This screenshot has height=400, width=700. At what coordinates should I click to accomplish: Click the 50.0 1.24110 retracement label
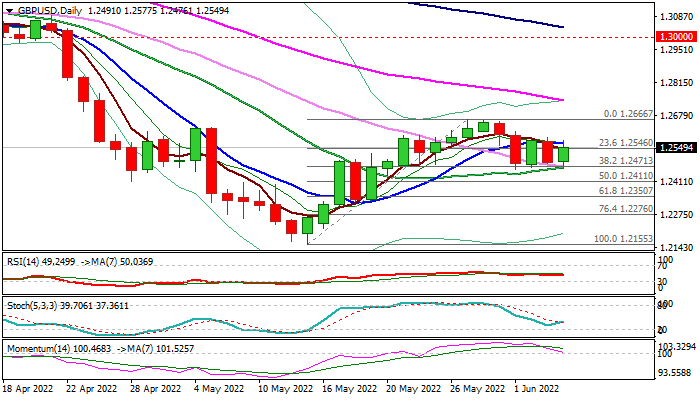coord(626,176)
